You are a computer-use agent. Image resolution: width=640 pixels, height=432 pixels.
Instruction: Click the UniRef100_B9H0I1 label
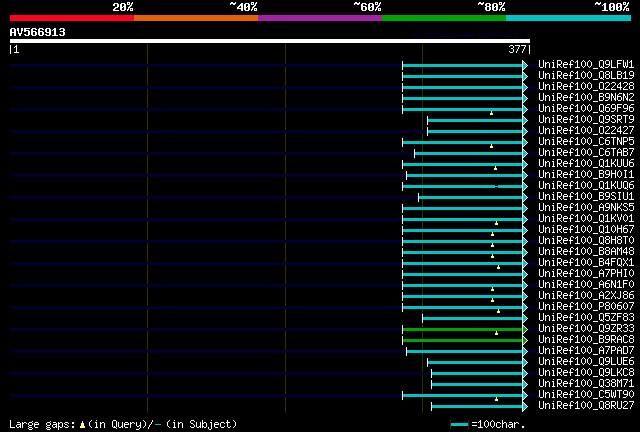586,174
